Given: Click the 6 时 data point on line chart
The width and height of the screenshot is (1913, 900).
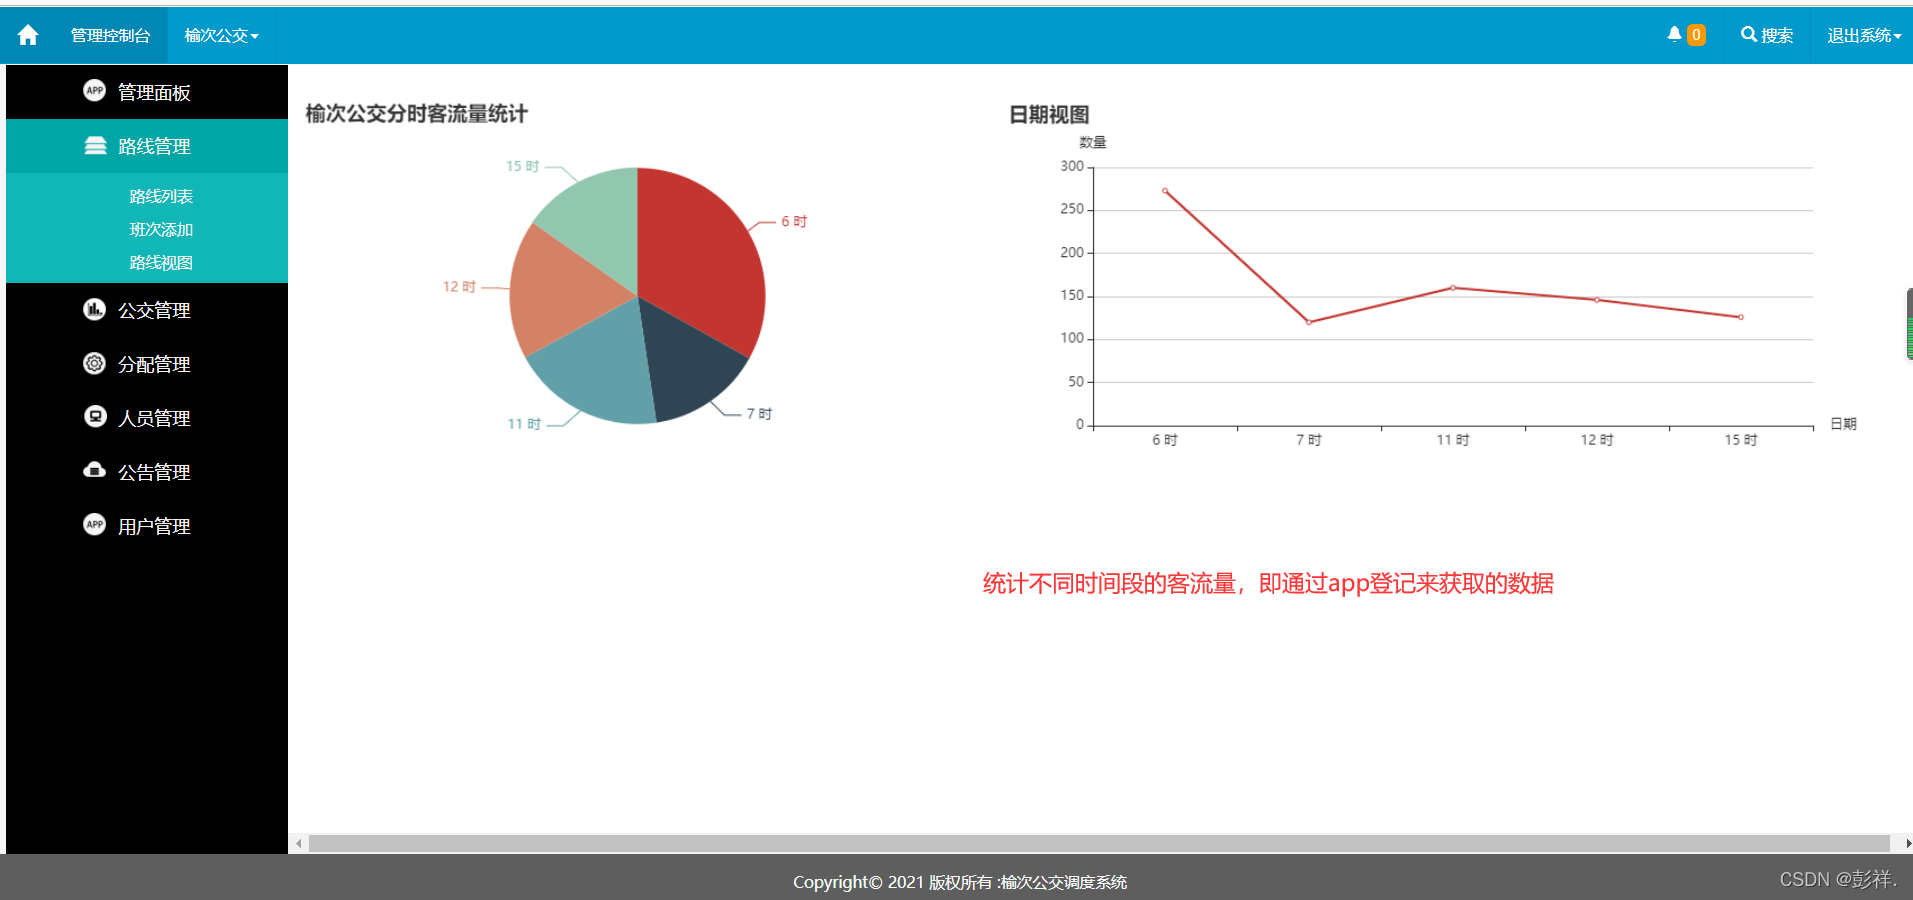Looking at the screenshot, I should pos(1165,190).
